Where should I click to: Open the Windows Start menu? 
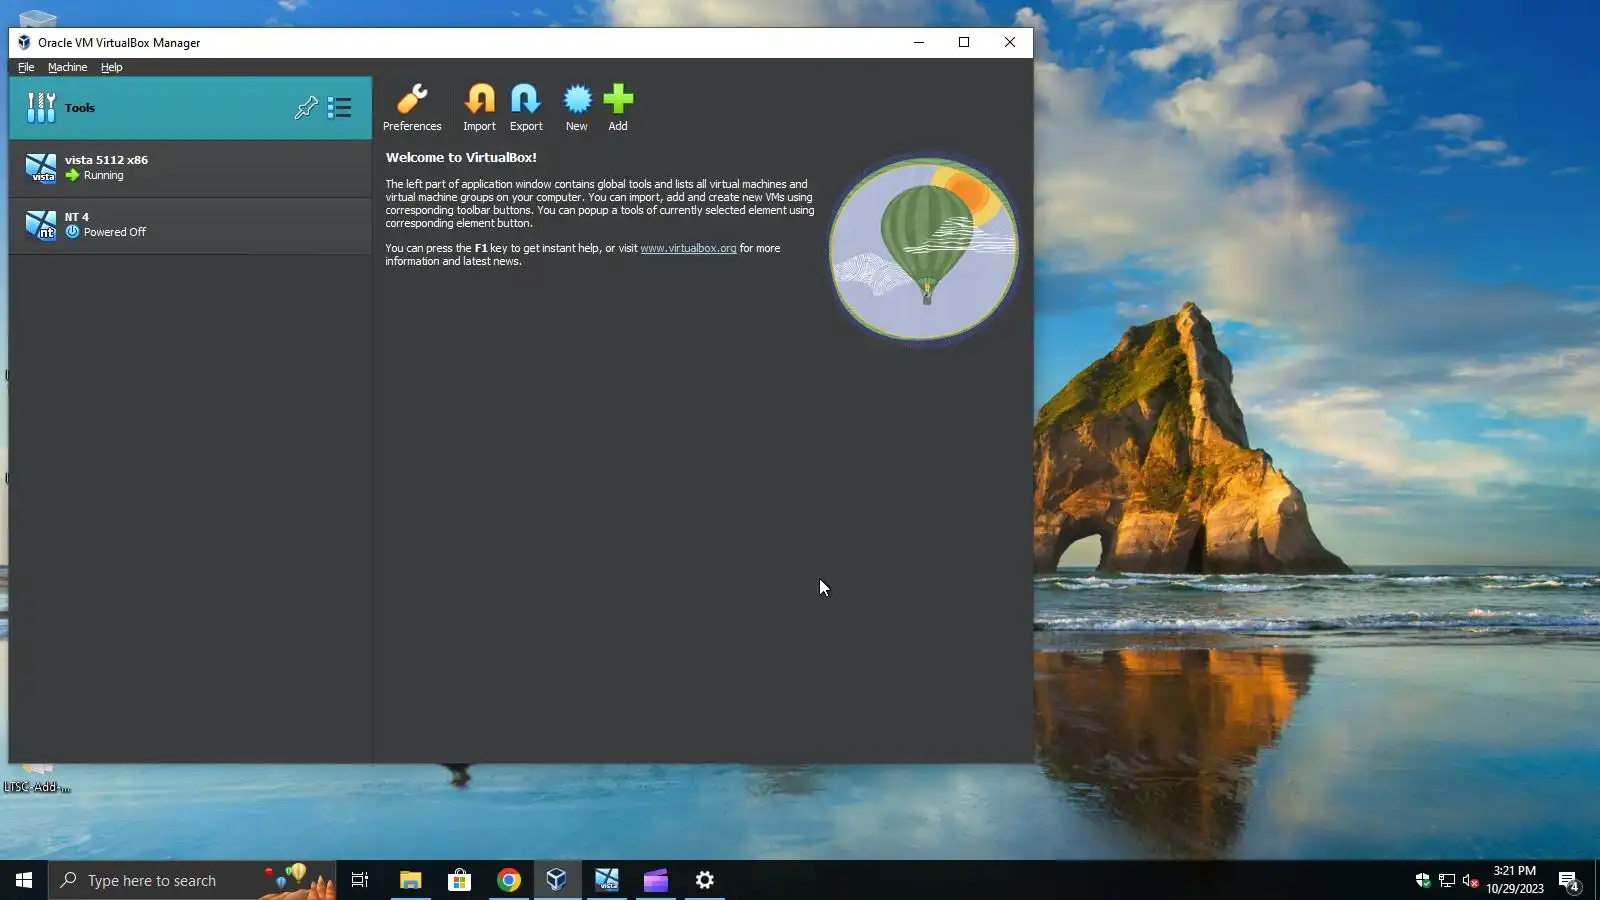24,880
